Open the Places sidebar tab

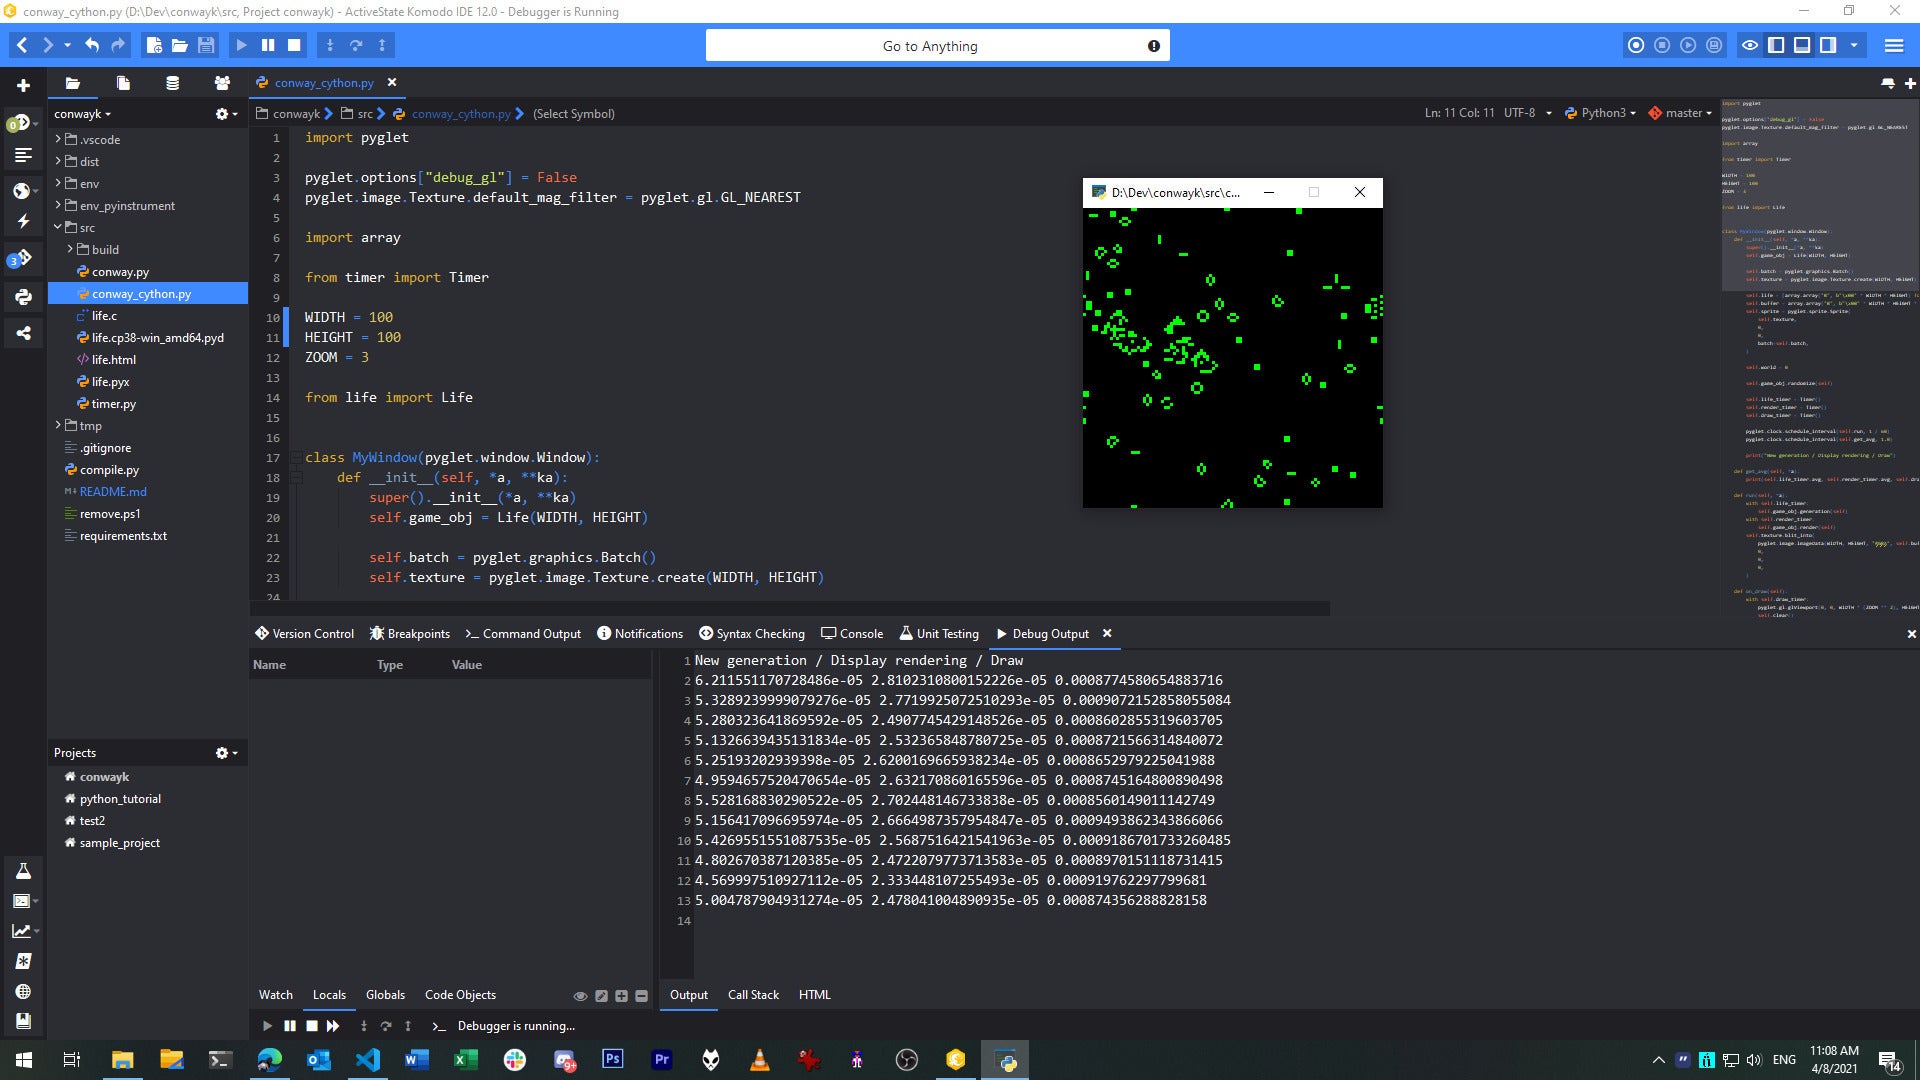[72, 83]
